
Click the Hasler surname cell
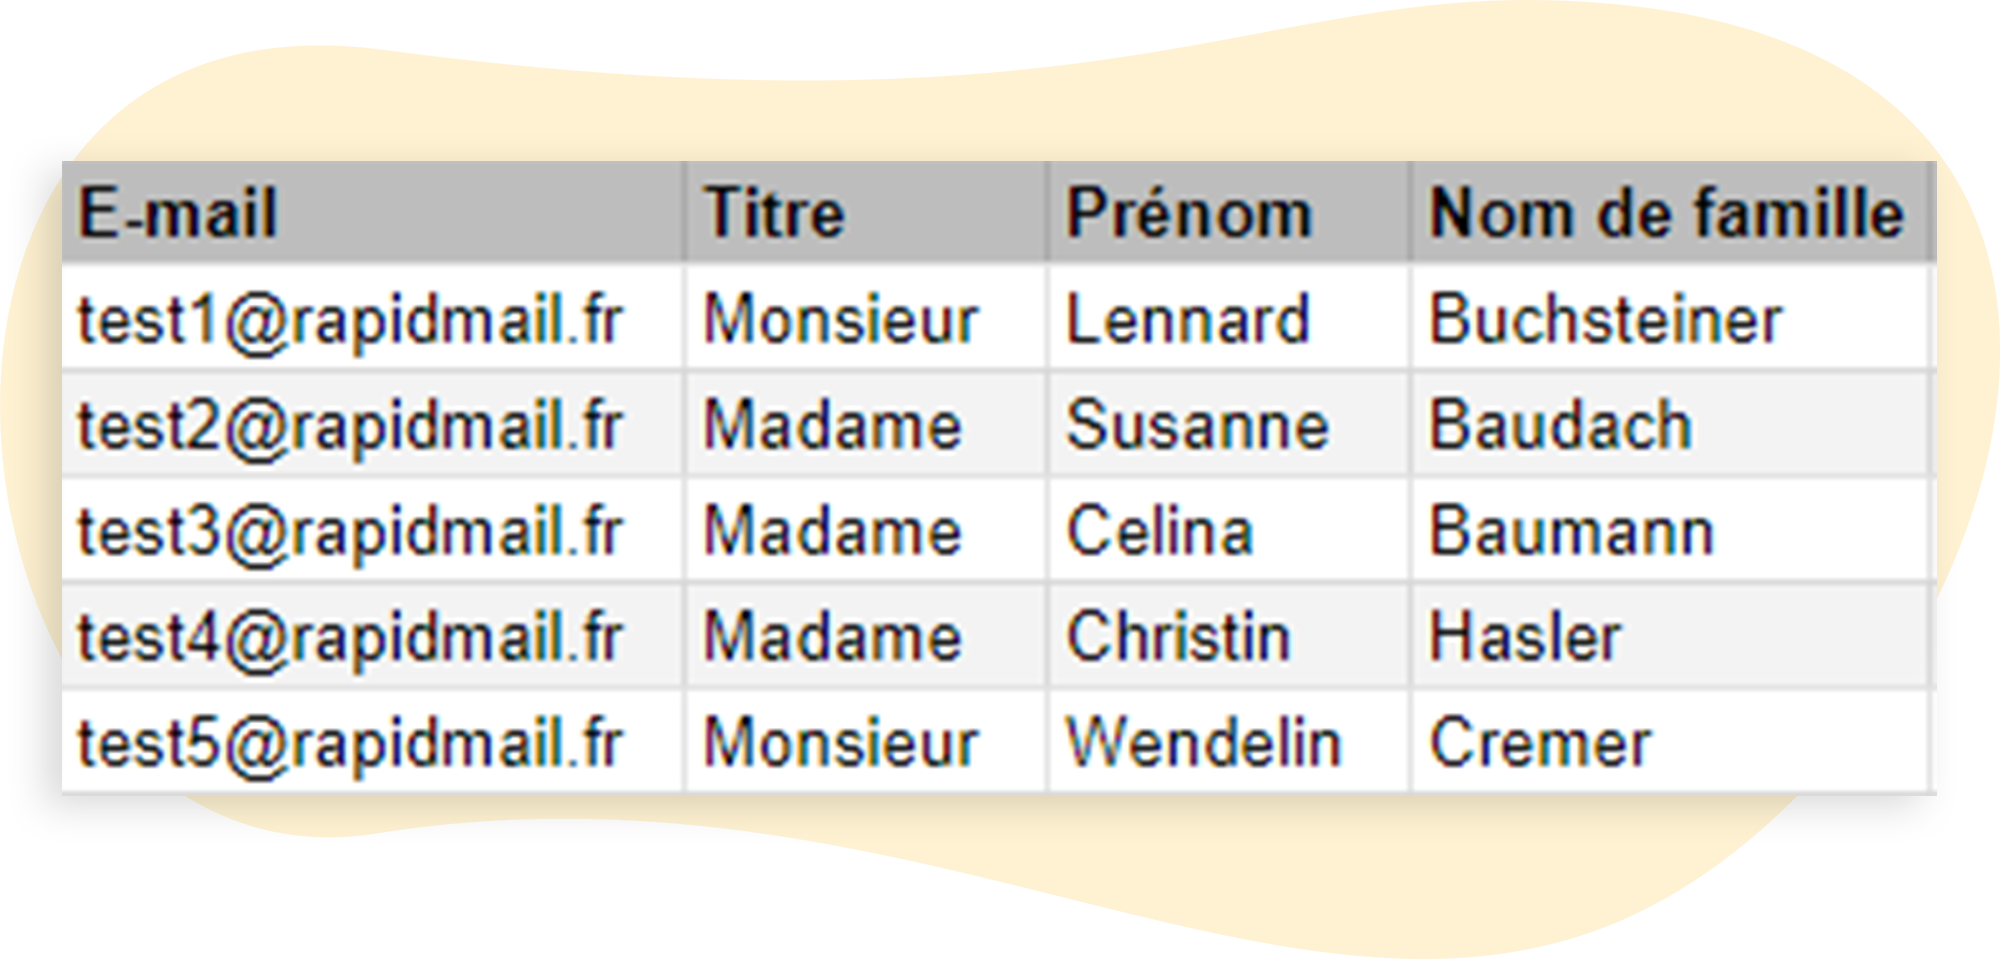1525,637
